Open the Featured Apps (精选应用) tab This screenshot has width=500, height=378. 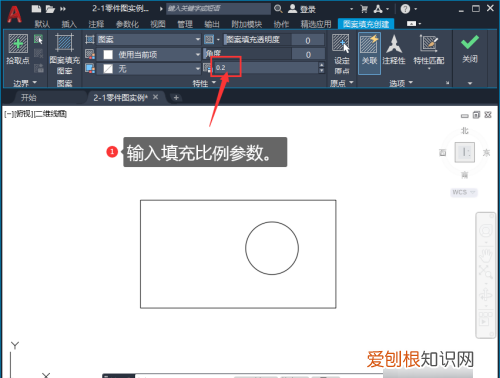(x=316, y=24)
